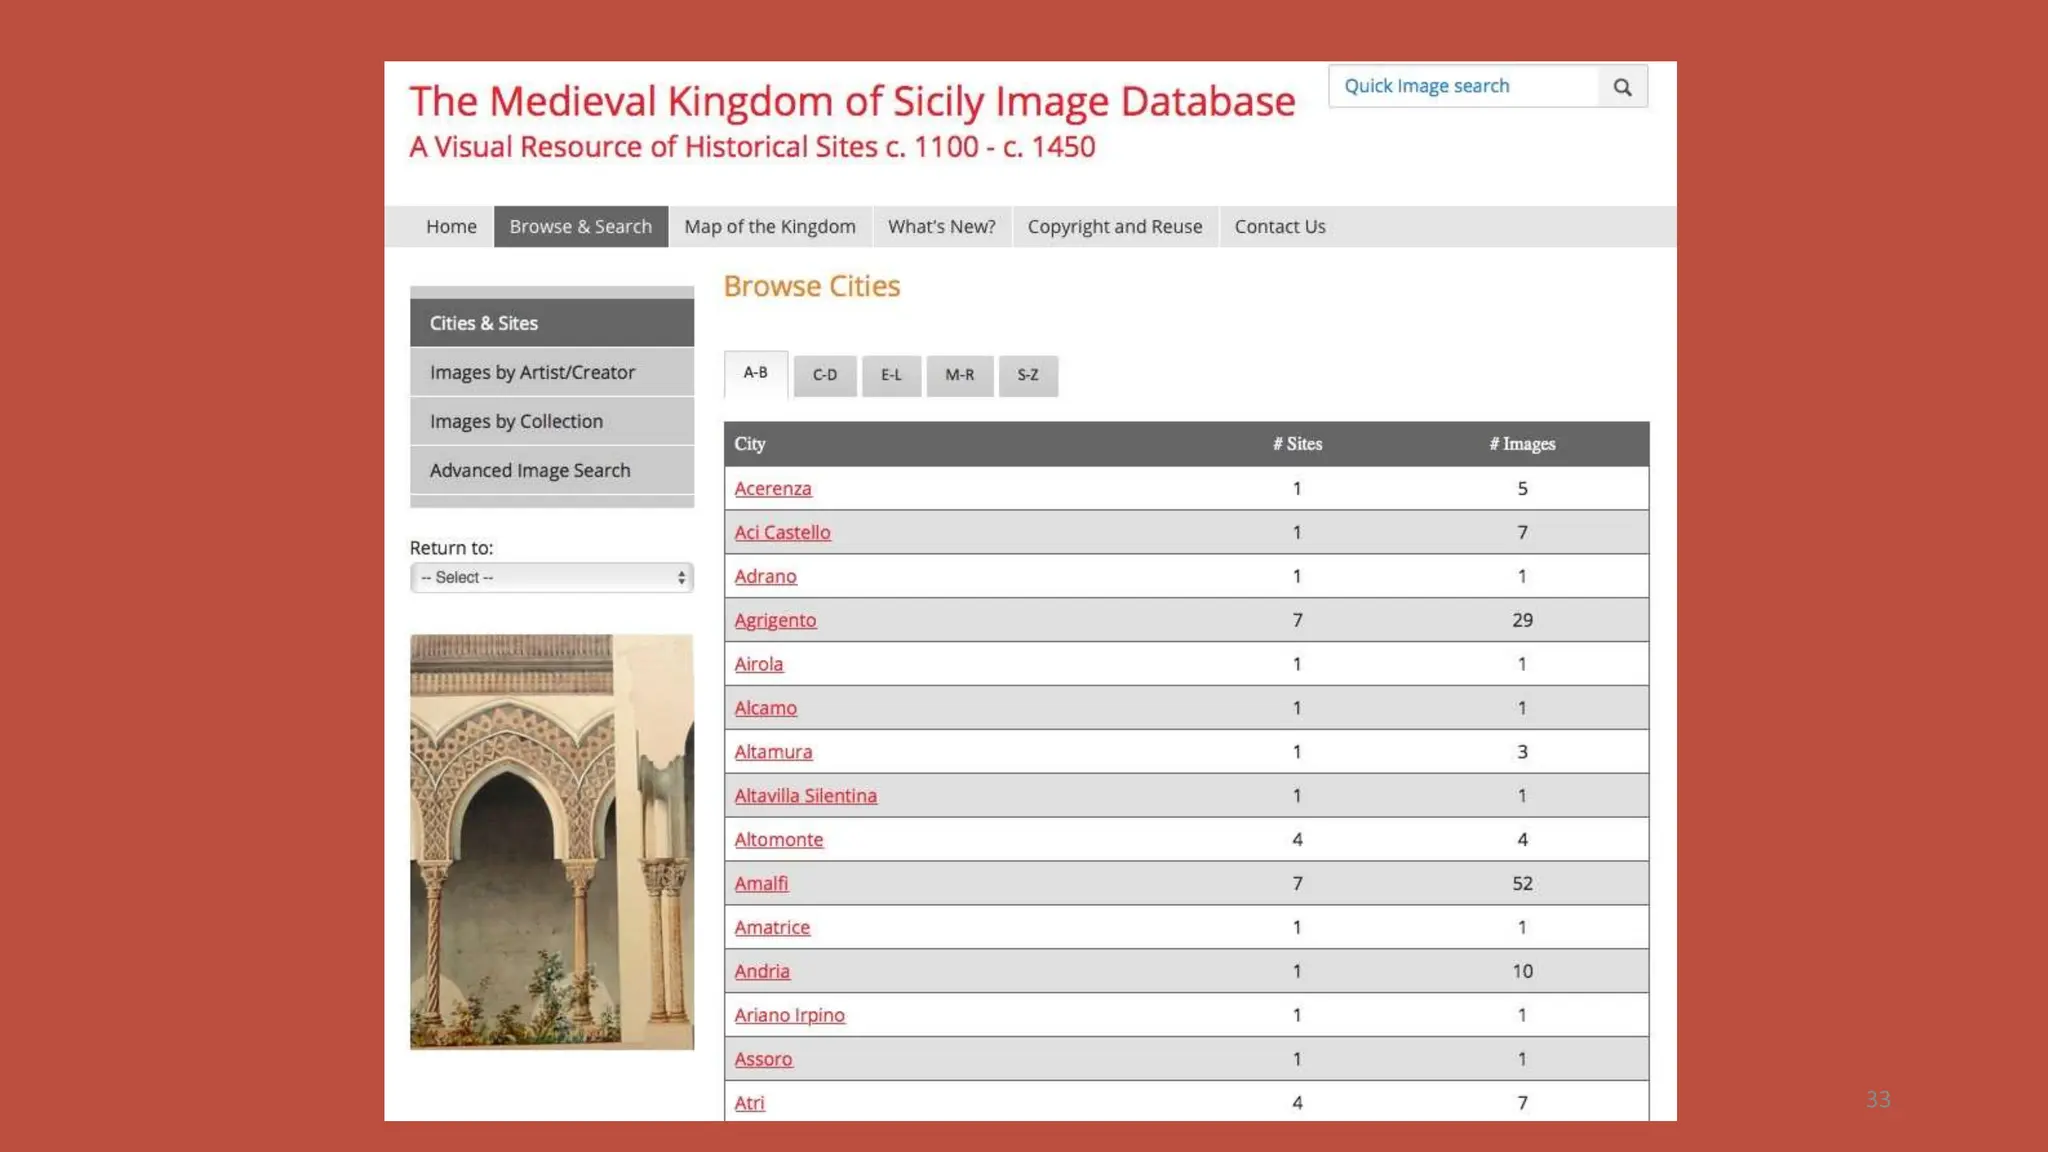Switch to the C-D cities tab
Screen dimensions: 2048x1152
point(824,375)
